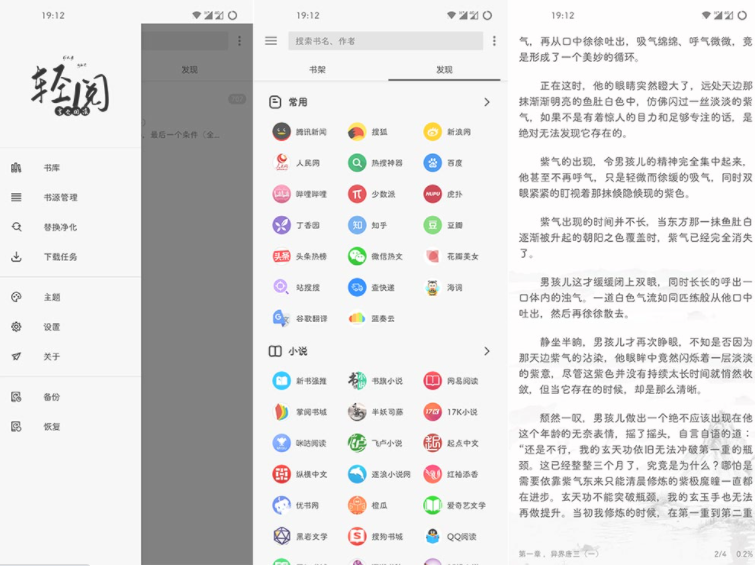Expand the 常用 section arrow
This screenshot has width=755, height=566.
coord(487,102)
